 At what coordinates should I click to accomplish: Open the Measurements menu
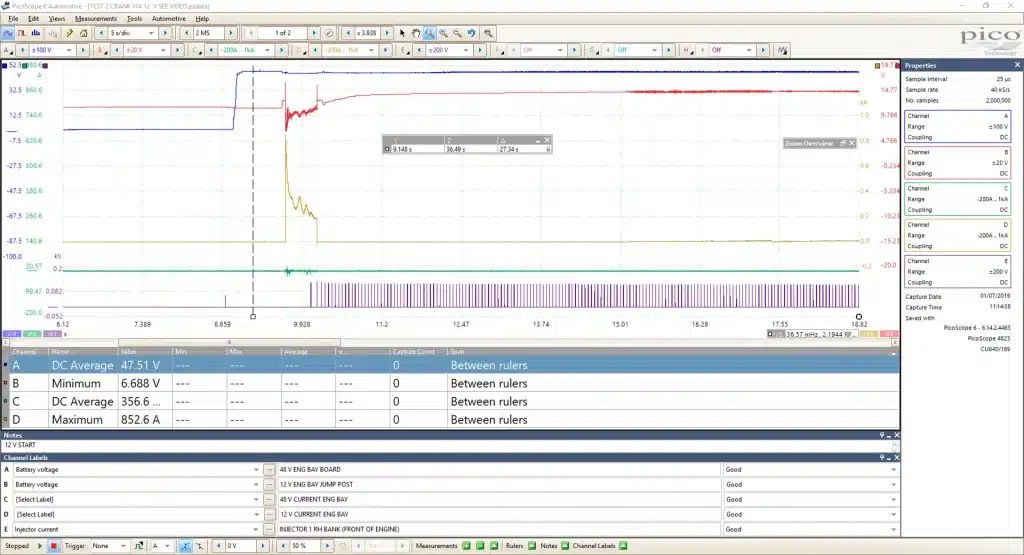point(96,19)
